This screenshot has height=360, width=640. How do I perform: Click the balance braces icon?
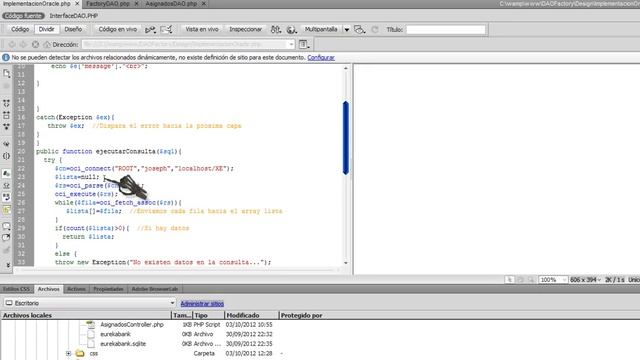pyautogui.click(x=7, y=156)
